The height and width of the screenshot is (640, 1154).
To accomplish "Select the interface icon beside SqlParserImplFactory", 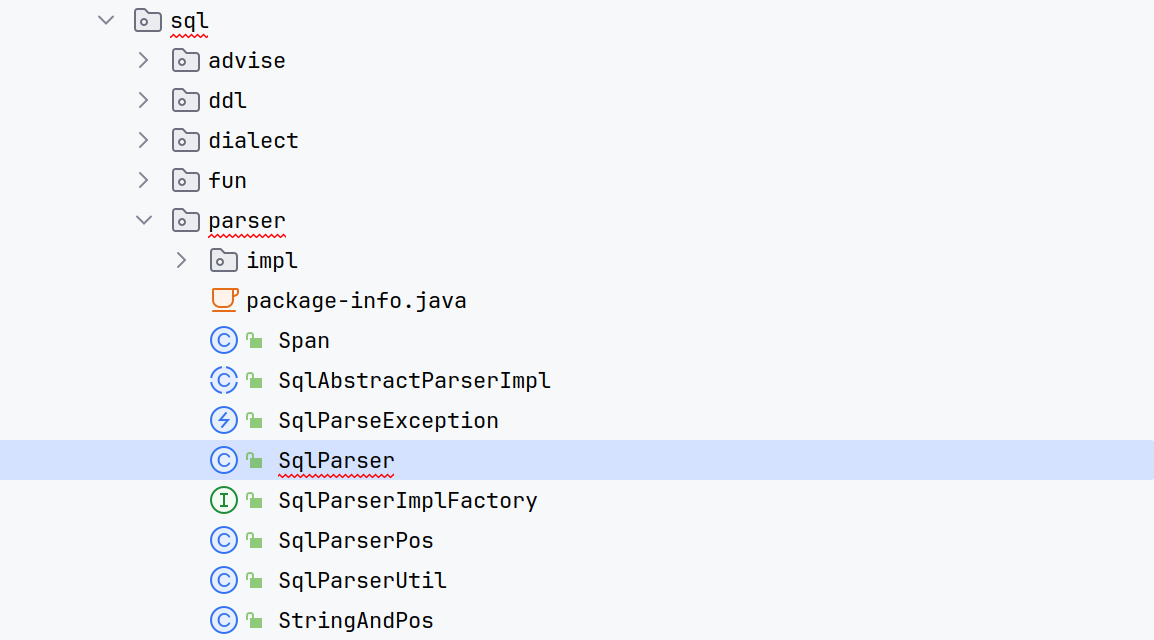I will [223, 500].
